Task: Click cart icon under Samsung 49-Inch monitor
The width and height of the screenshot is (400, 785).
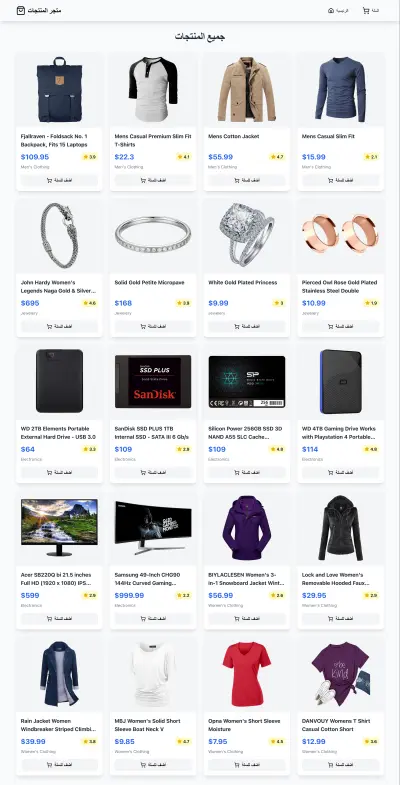Action: coord(143,619)
